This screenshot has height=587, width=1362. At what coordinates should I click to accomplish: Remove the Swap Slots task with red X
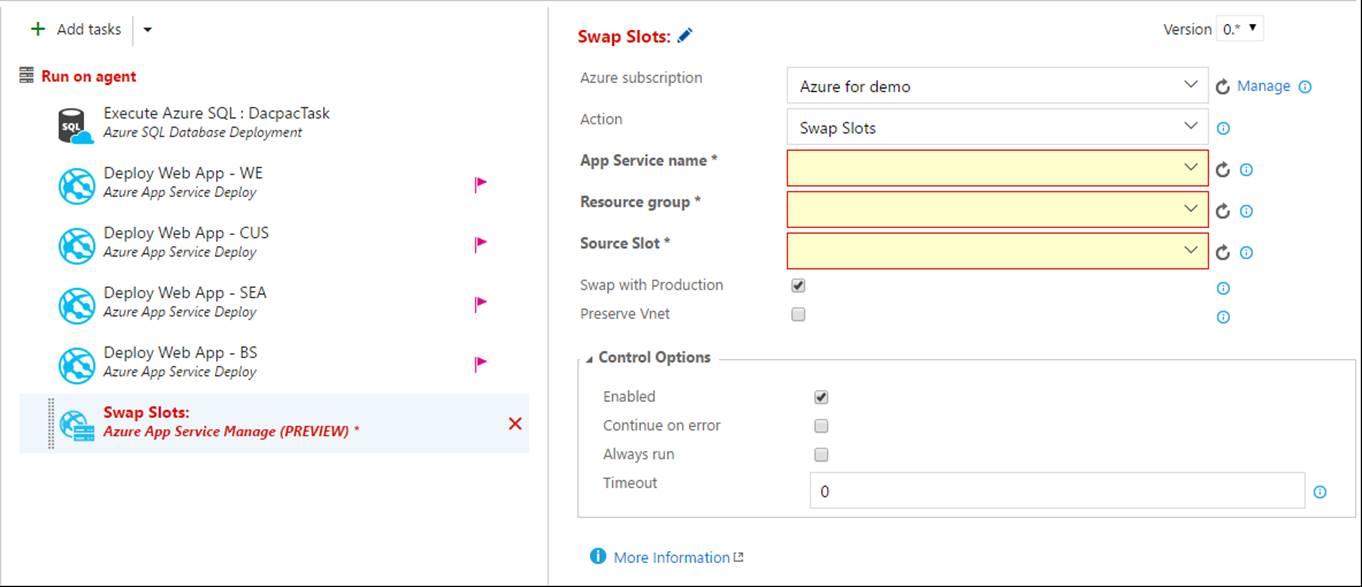(x=515, y=424)
